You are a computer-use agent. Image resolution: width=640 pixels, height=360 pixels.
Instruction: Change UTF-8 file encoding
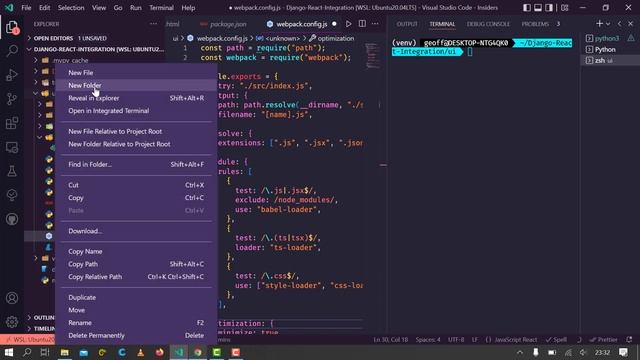pos(456,340)
